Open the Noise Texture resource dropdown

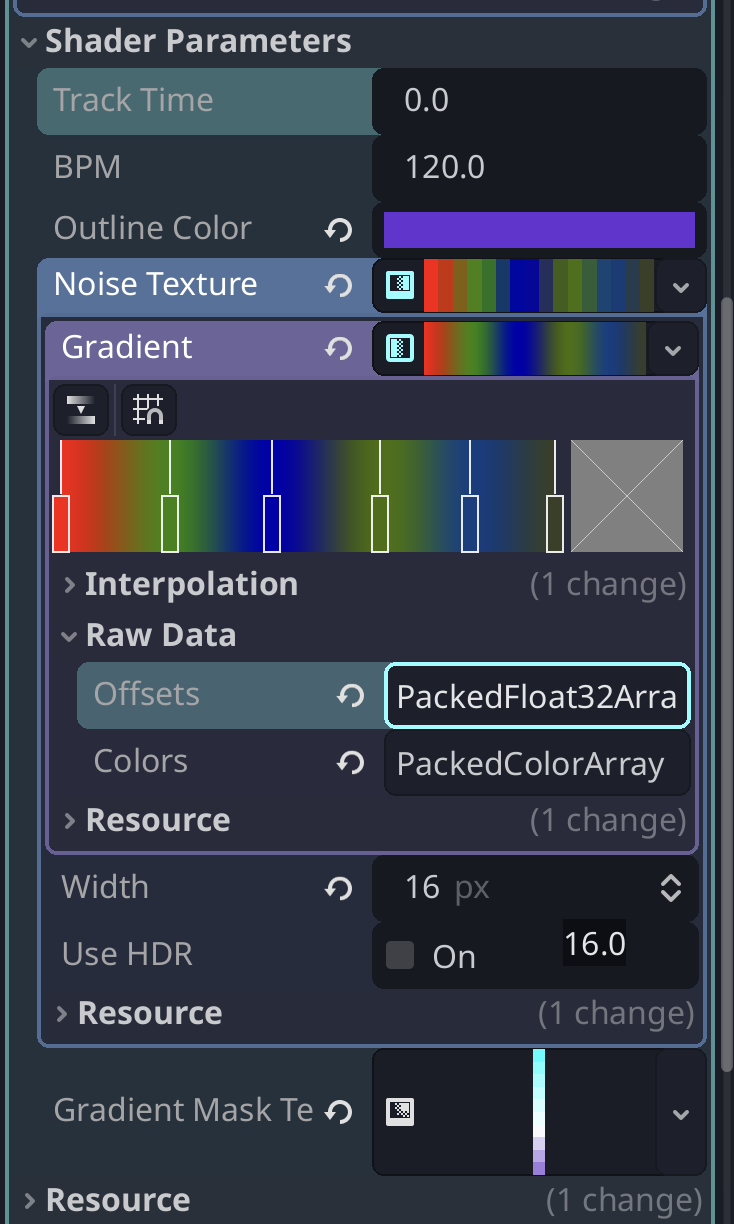(681, 286)
